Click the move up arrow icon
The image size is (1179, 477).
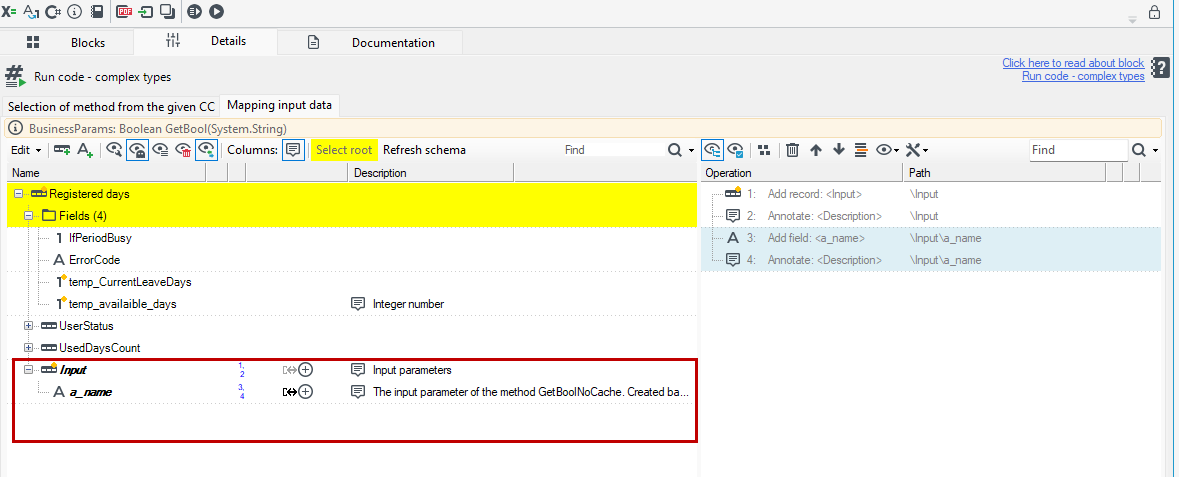[816, 150]
